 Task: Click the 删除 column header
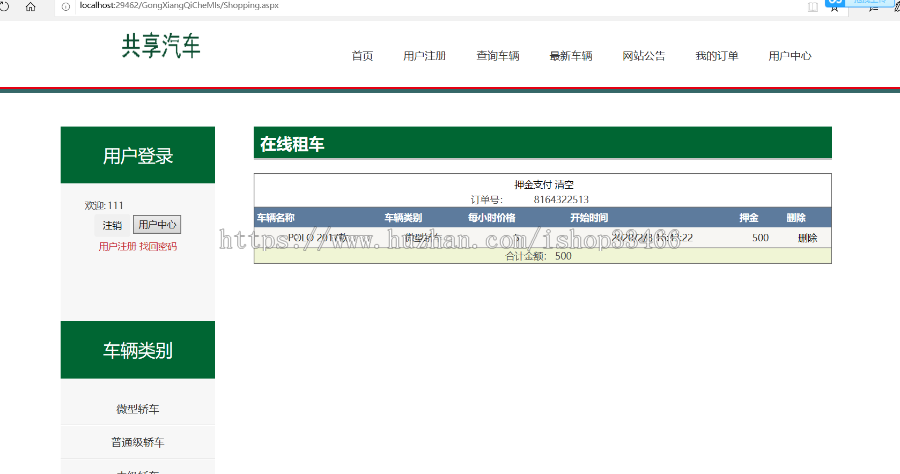tap(796, 217)
